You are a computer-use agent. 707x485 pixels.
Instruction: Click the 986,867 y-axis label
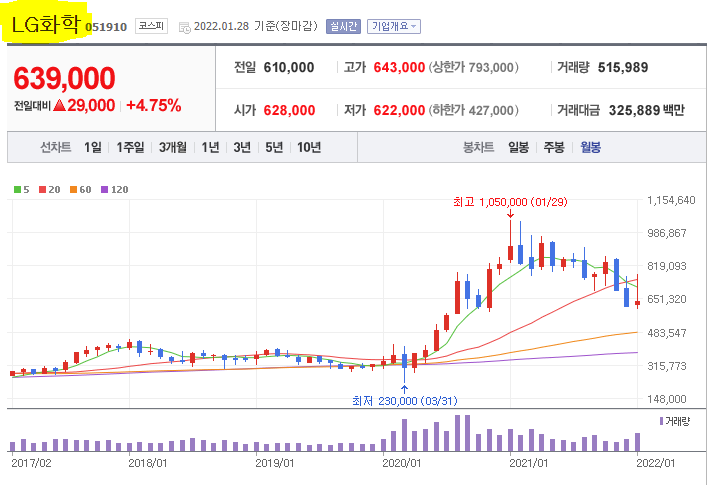pos(667,233)
